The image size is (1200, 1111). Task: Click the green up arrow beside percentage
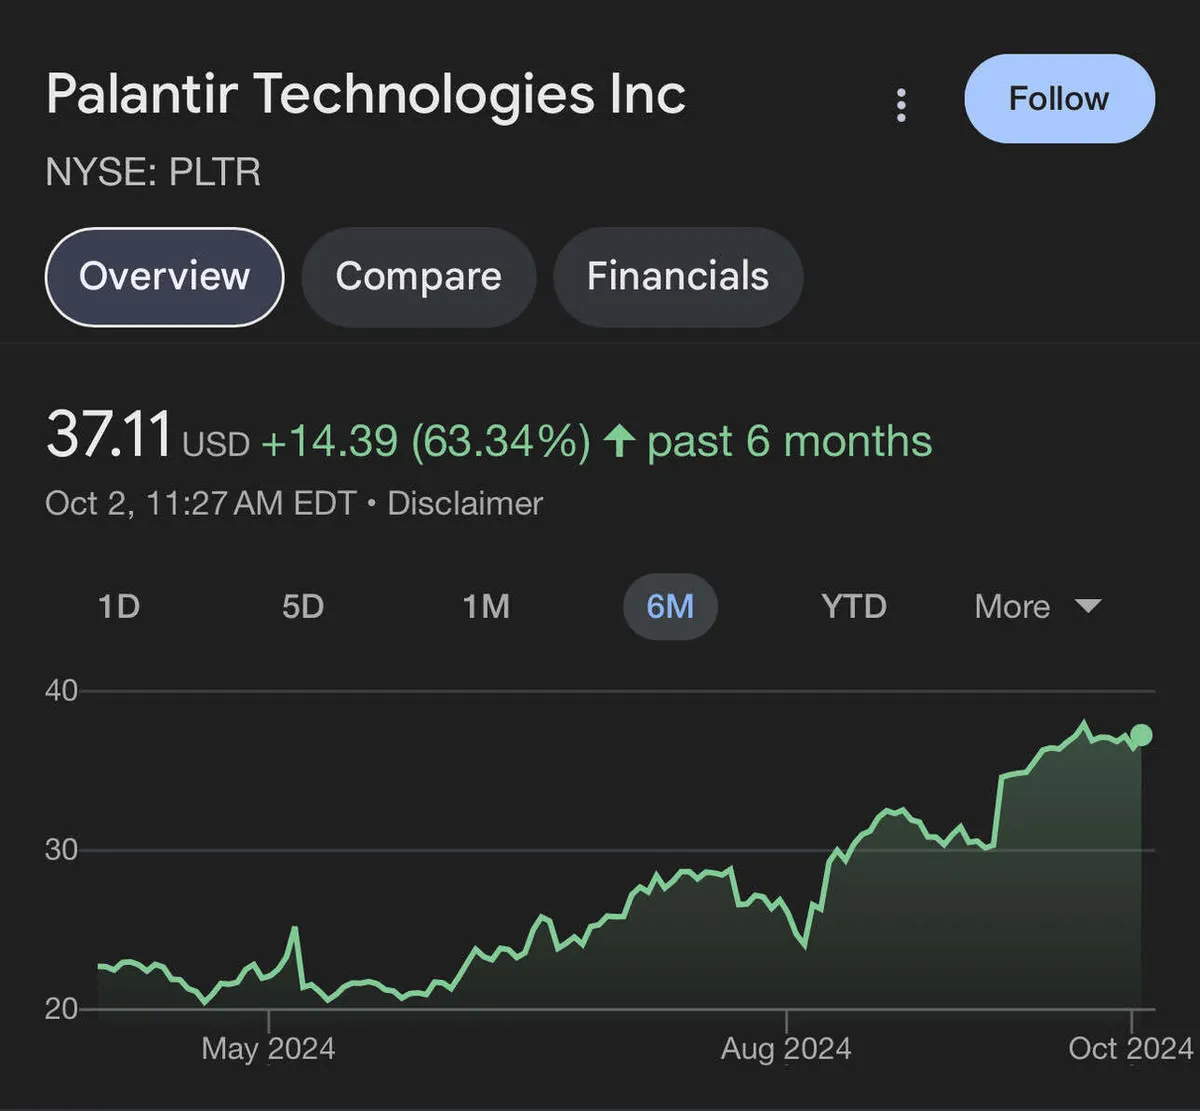coord(620,441)
